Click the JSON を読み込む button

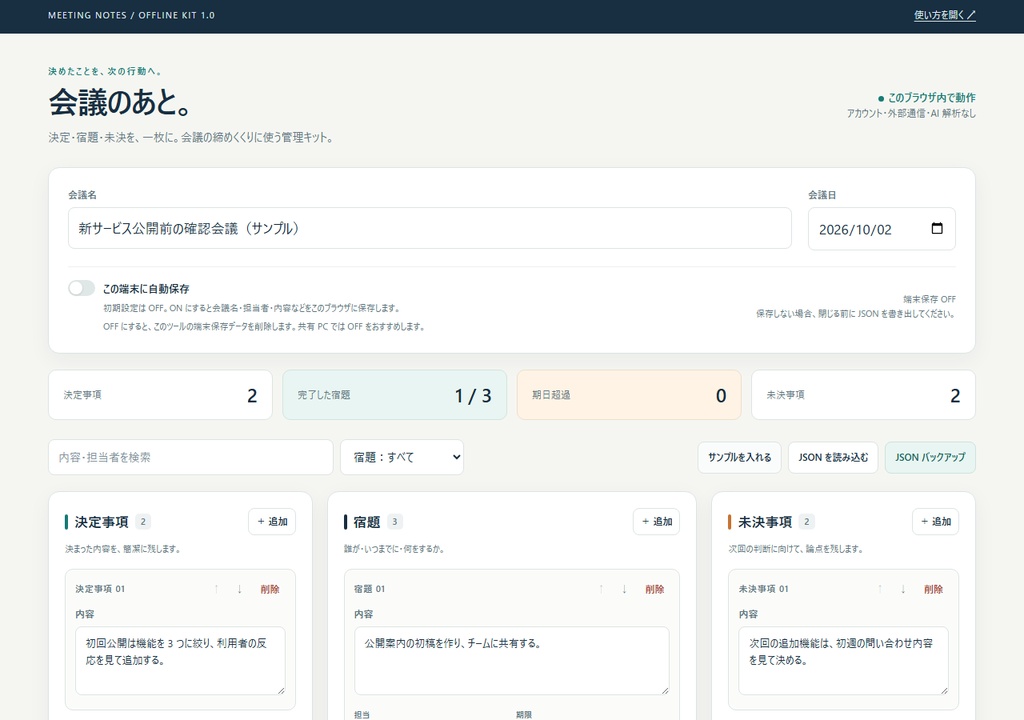pyautogui.click(x=833, y=457)
